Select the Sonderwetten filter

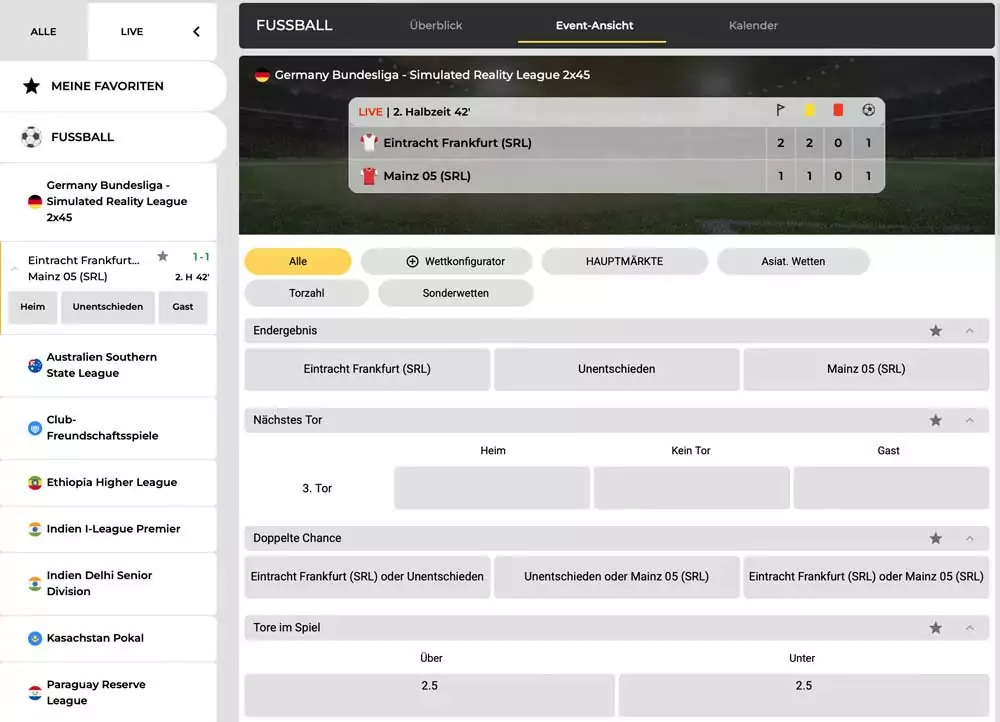(x=455, y=293)
